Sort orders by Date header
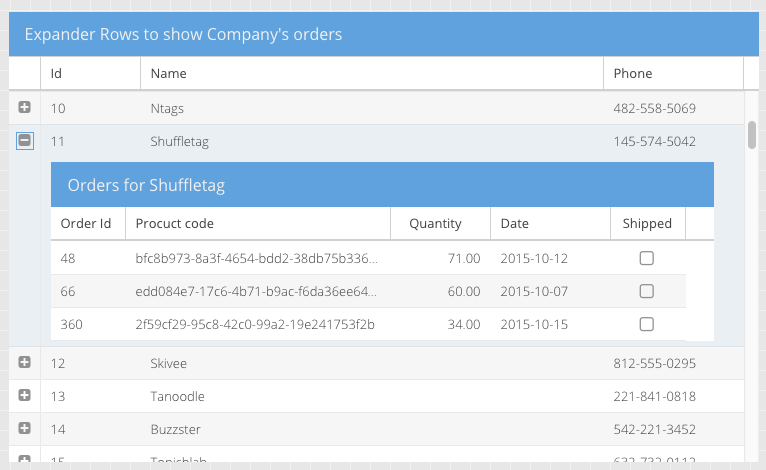Image resolution: width=766 pixels, height=470 pixels. pos(549,224)
